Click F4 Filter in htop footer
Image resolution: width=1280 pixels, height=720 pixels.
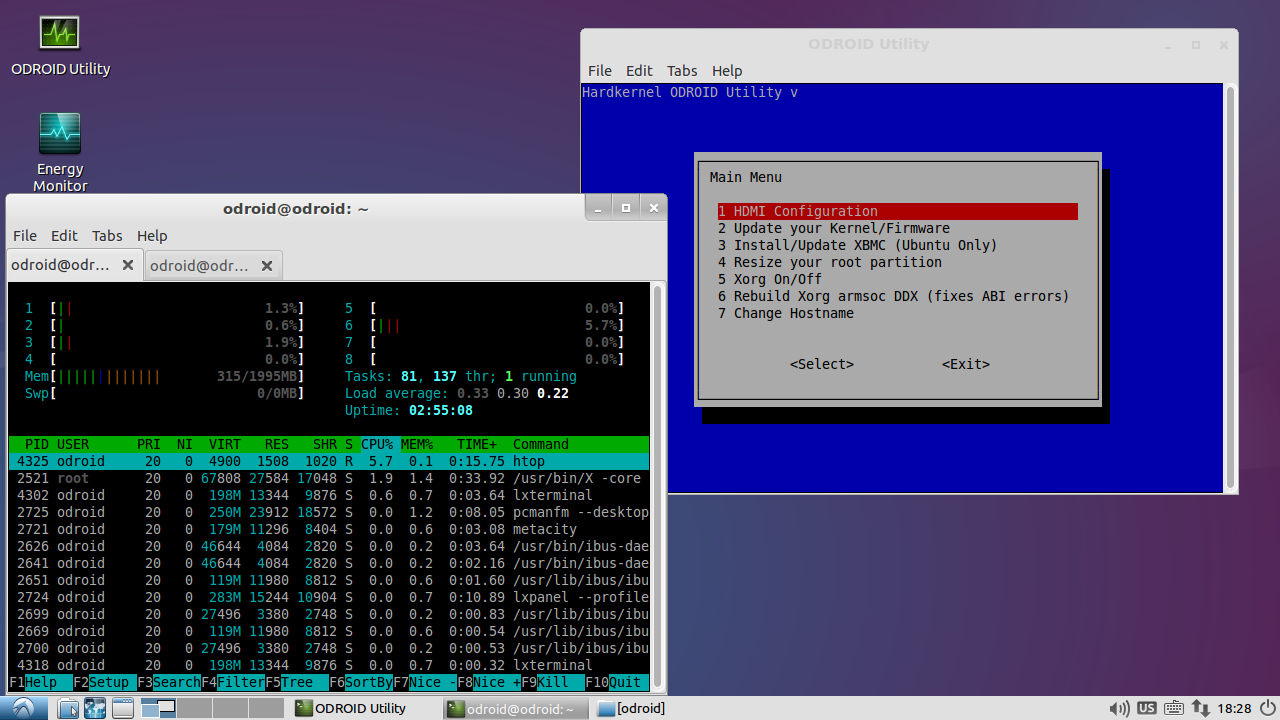(233, 682)
